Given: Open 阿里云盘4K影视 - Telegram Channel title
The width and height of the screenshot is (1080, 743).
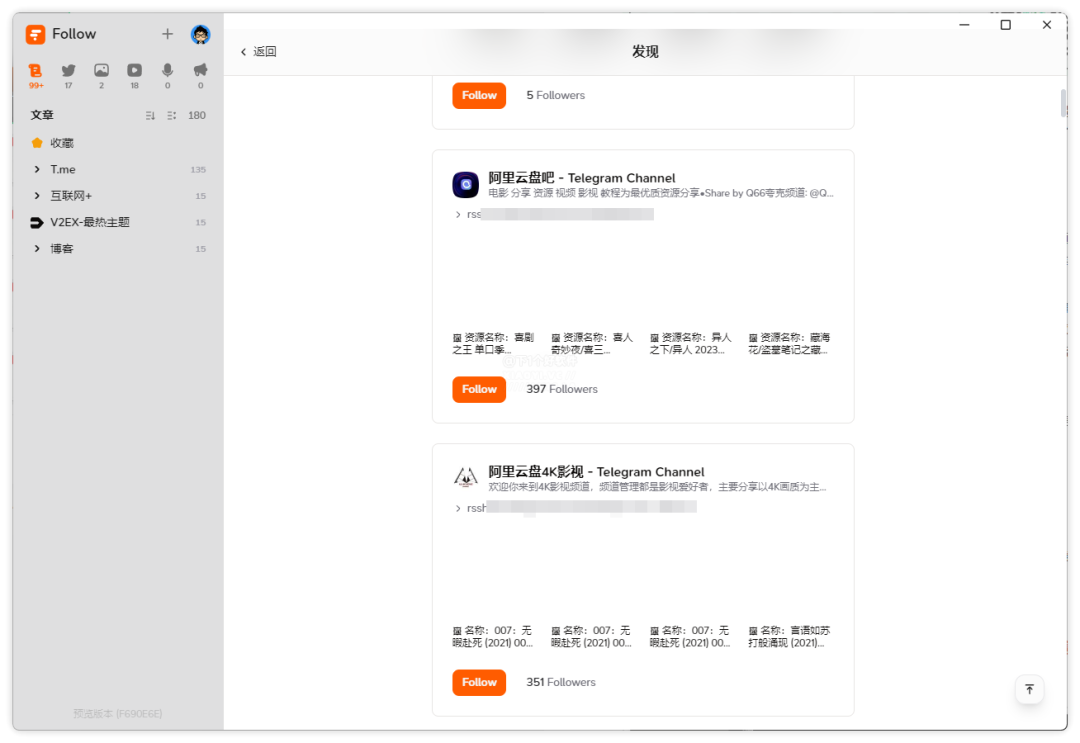Looking at the screenshot, I should 596,472.
